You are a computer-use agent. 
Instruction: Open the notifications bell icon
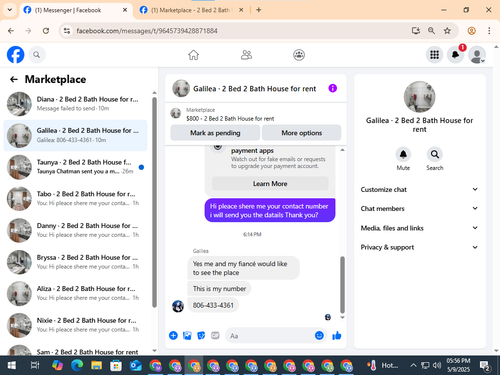tap(456, 55)
